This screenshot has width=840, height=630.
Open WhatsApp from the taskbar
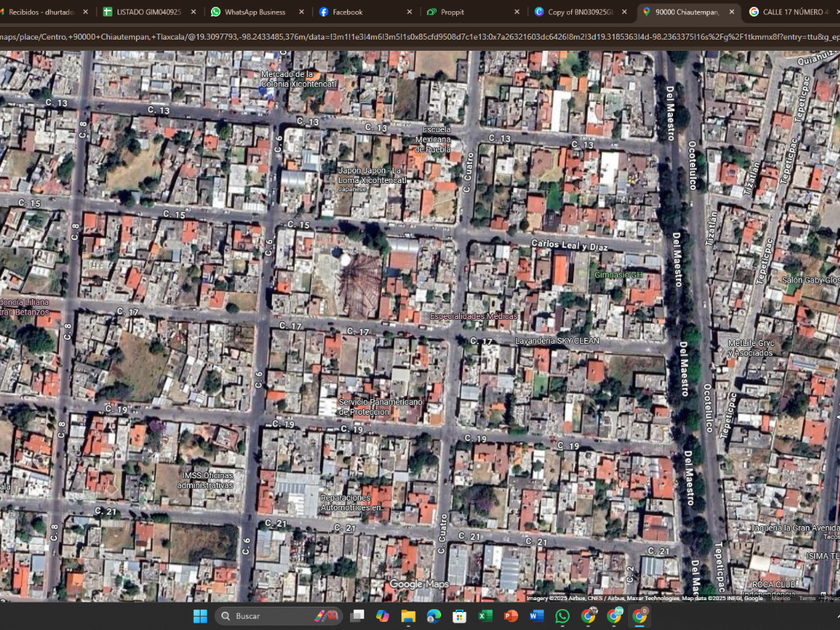(562, 616)
